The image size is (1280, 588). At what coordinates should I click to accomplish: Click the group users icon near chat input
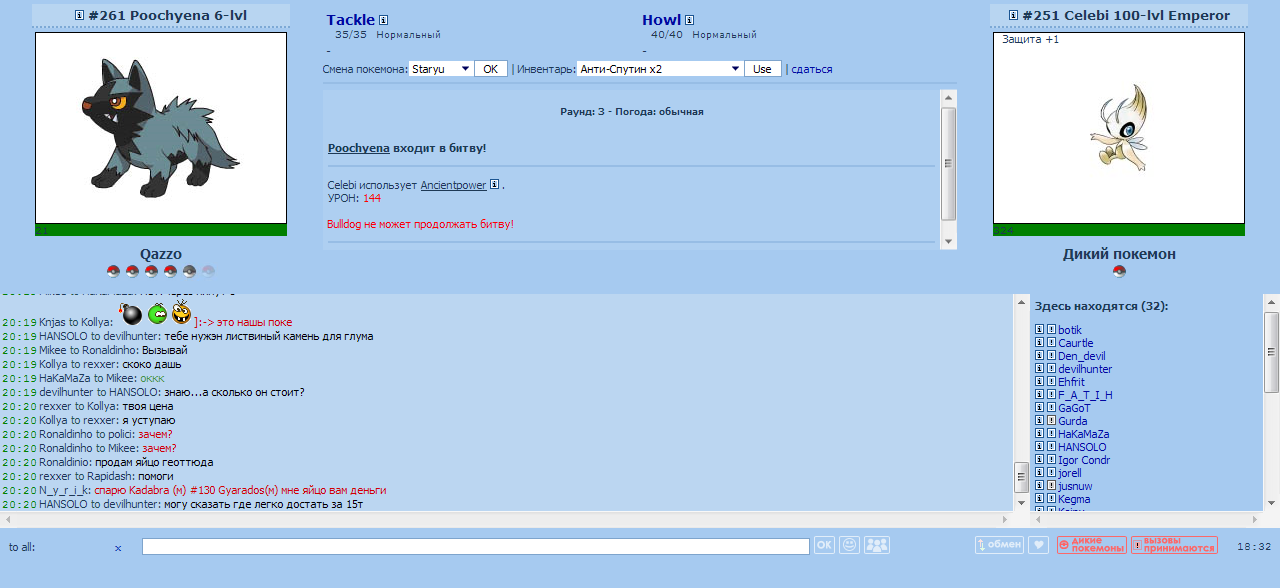point(877,545)
